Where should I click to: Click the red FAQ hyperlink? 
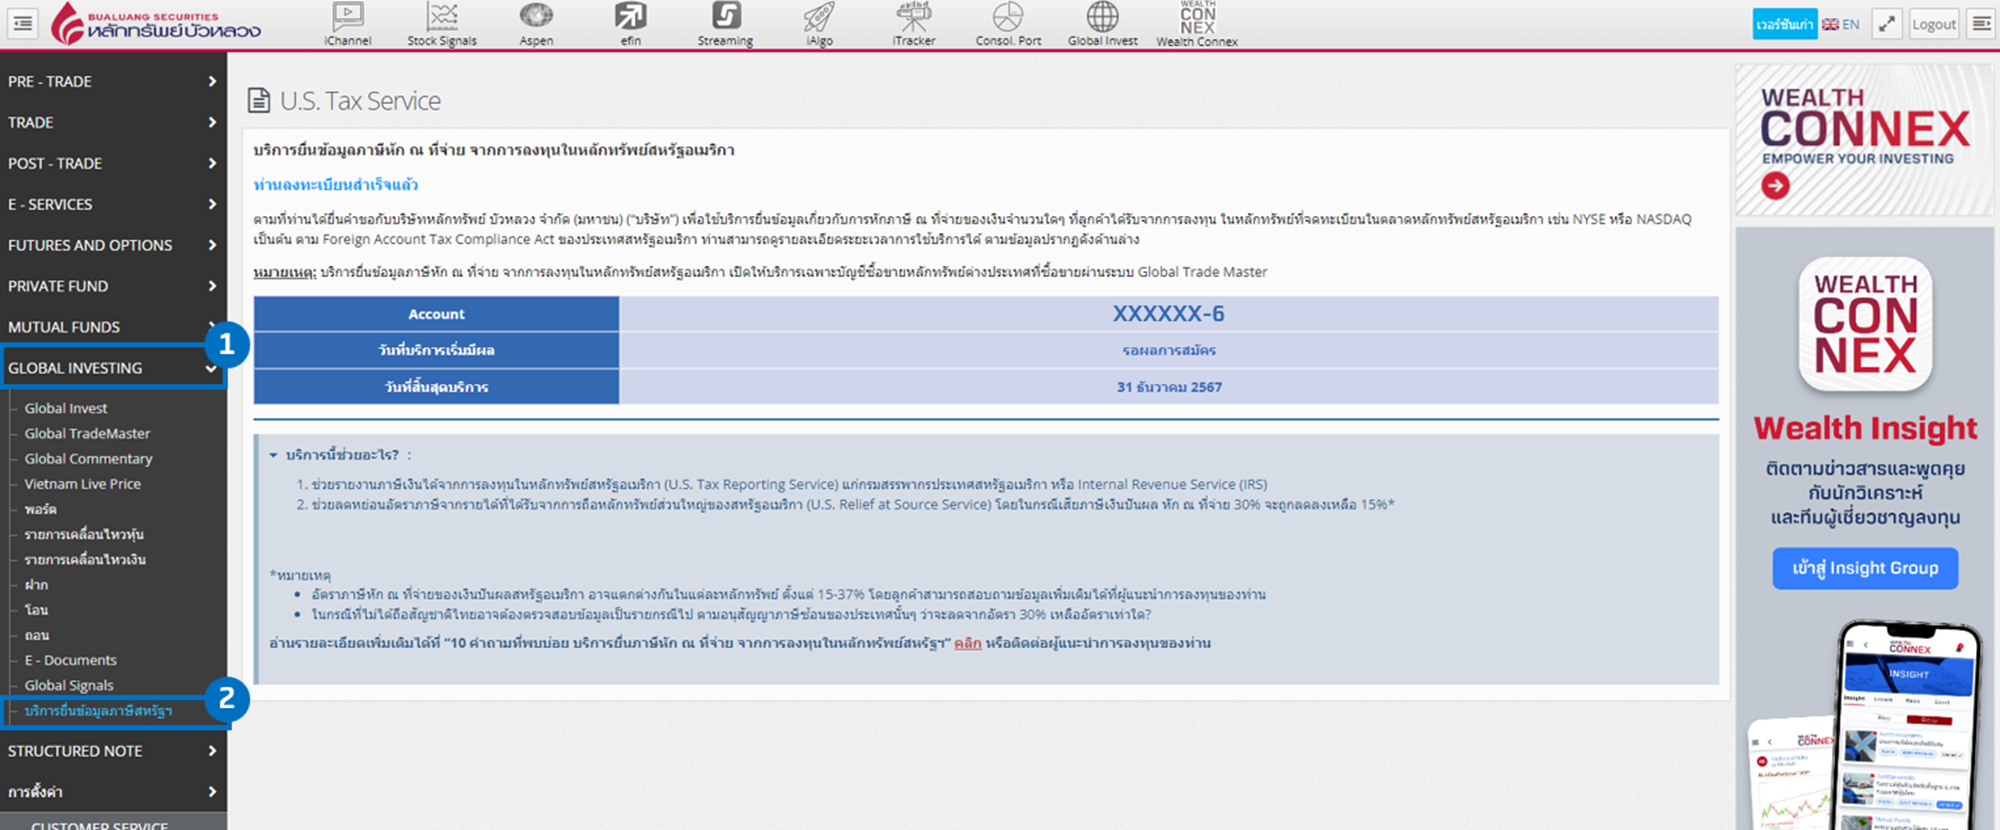[x=967, y=643]
